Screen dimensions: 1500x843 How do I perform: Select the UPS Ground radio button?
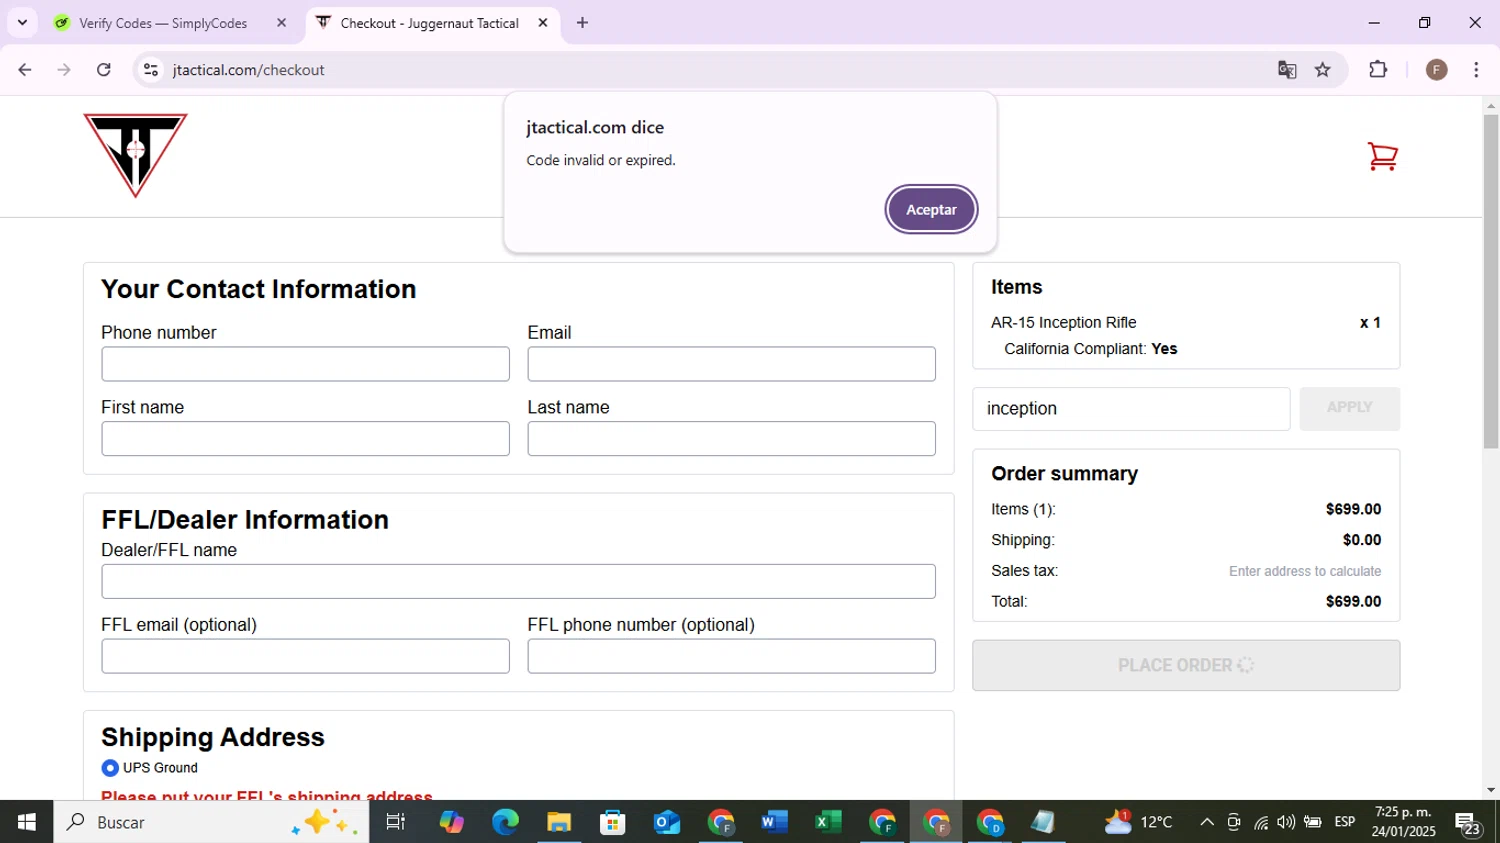pos(110,768)
